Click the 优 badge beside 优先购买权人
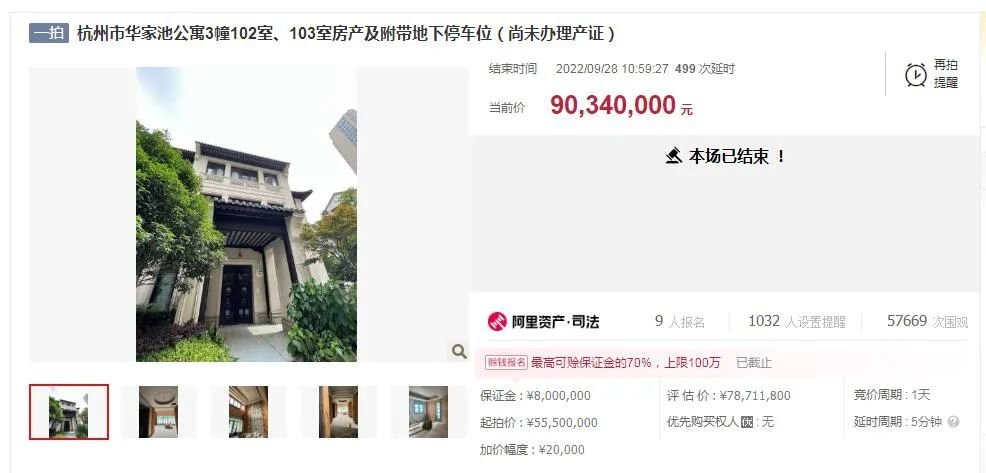The image size is (986, 473). click(x=746, y=422)
